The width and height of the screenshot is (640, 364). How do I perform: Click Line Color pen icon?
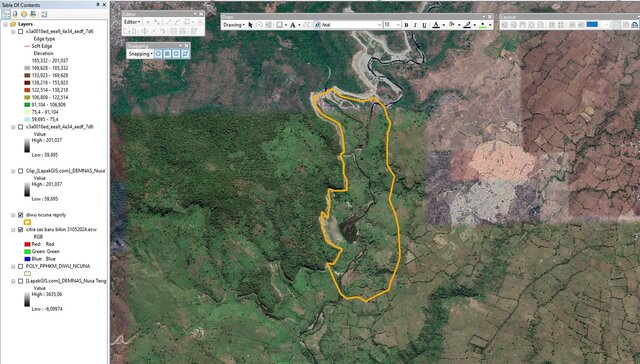[x=467, y=25]
